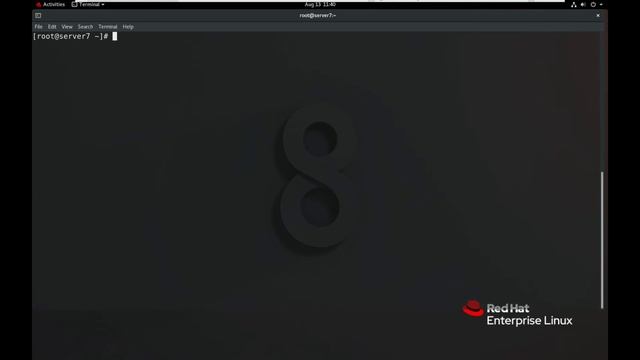This screenshot has width=640, height=360.
Task: Open the Terminal app menu in top bar
Action: [88, 4]
